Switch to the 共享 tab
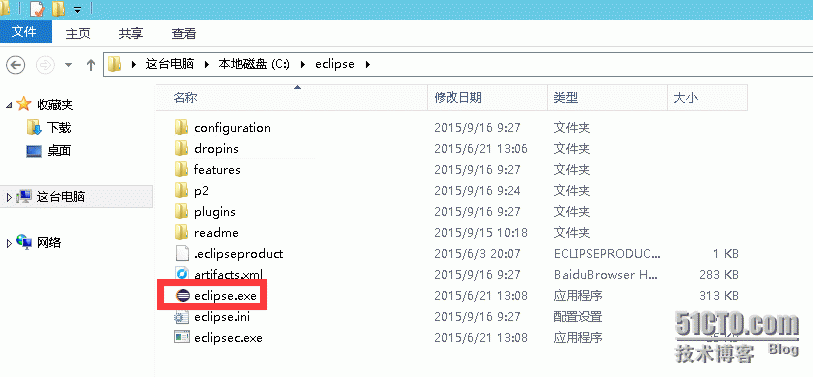 [x=131, y=33]
